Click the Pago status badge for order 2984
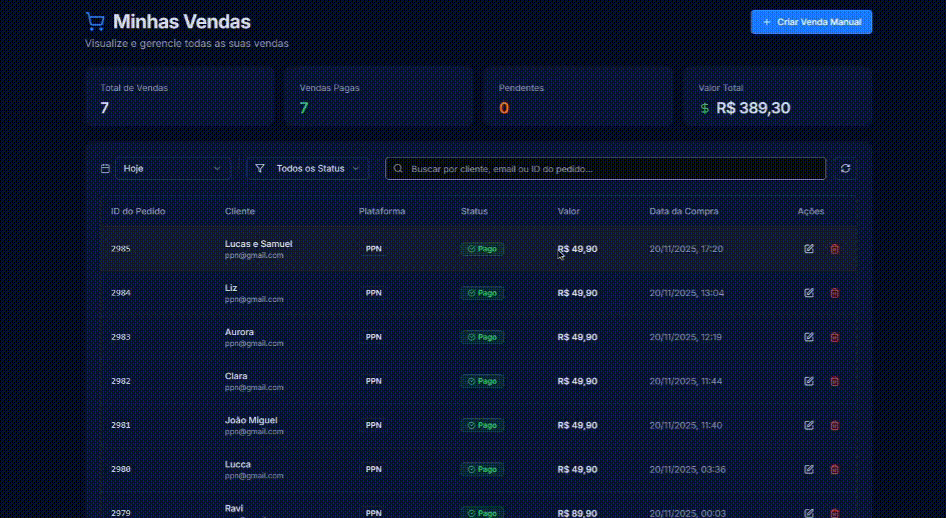This screenshot has height=518, width=946. point(482,293)
